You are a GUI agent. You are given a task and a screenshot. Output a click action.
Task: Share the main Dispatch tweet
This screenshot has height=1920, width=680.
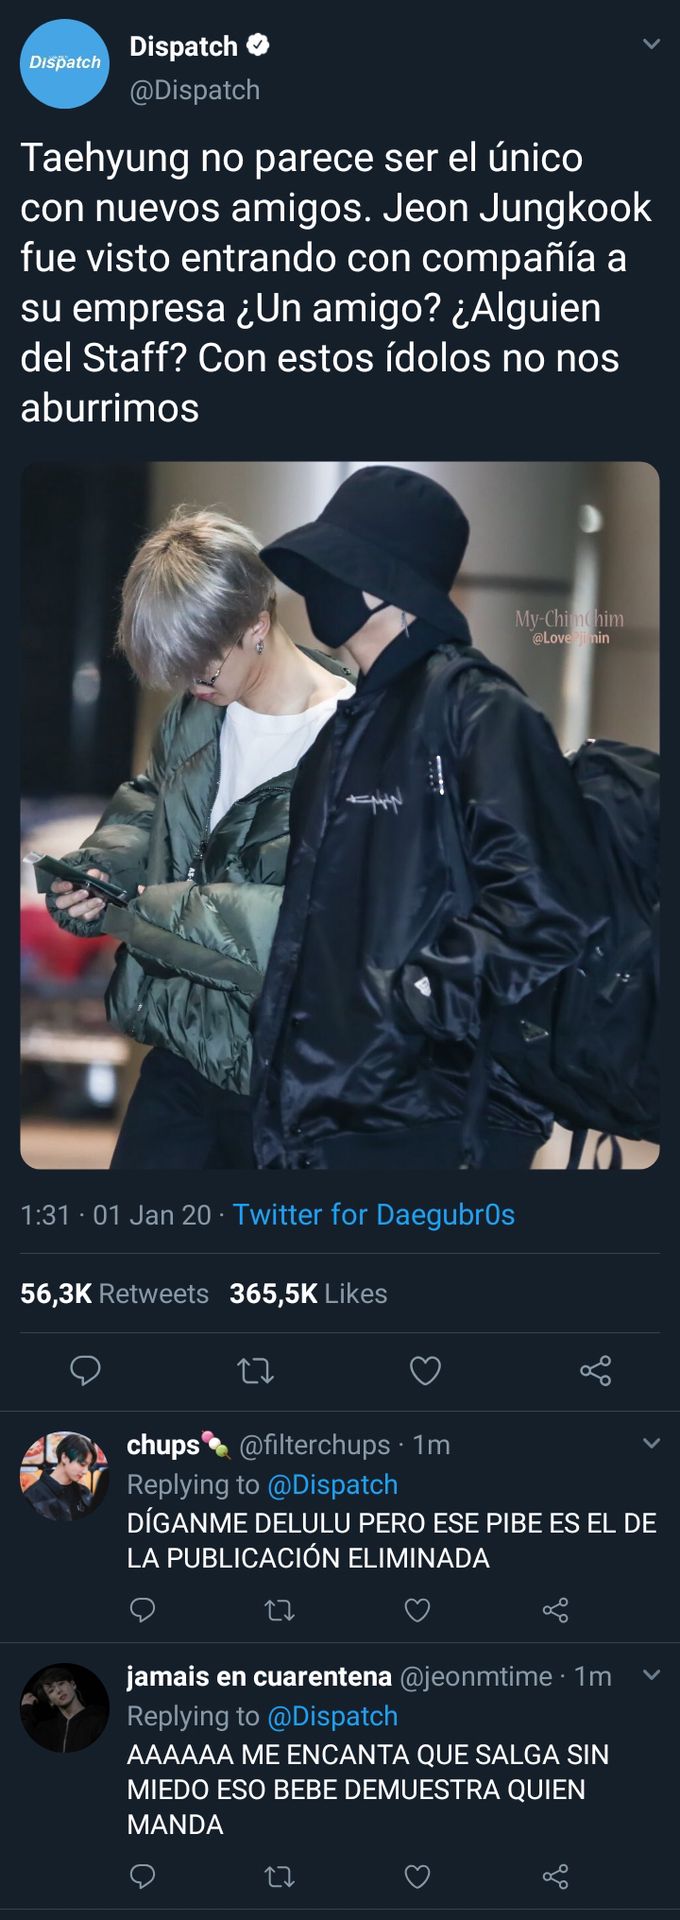point(595,1370)
